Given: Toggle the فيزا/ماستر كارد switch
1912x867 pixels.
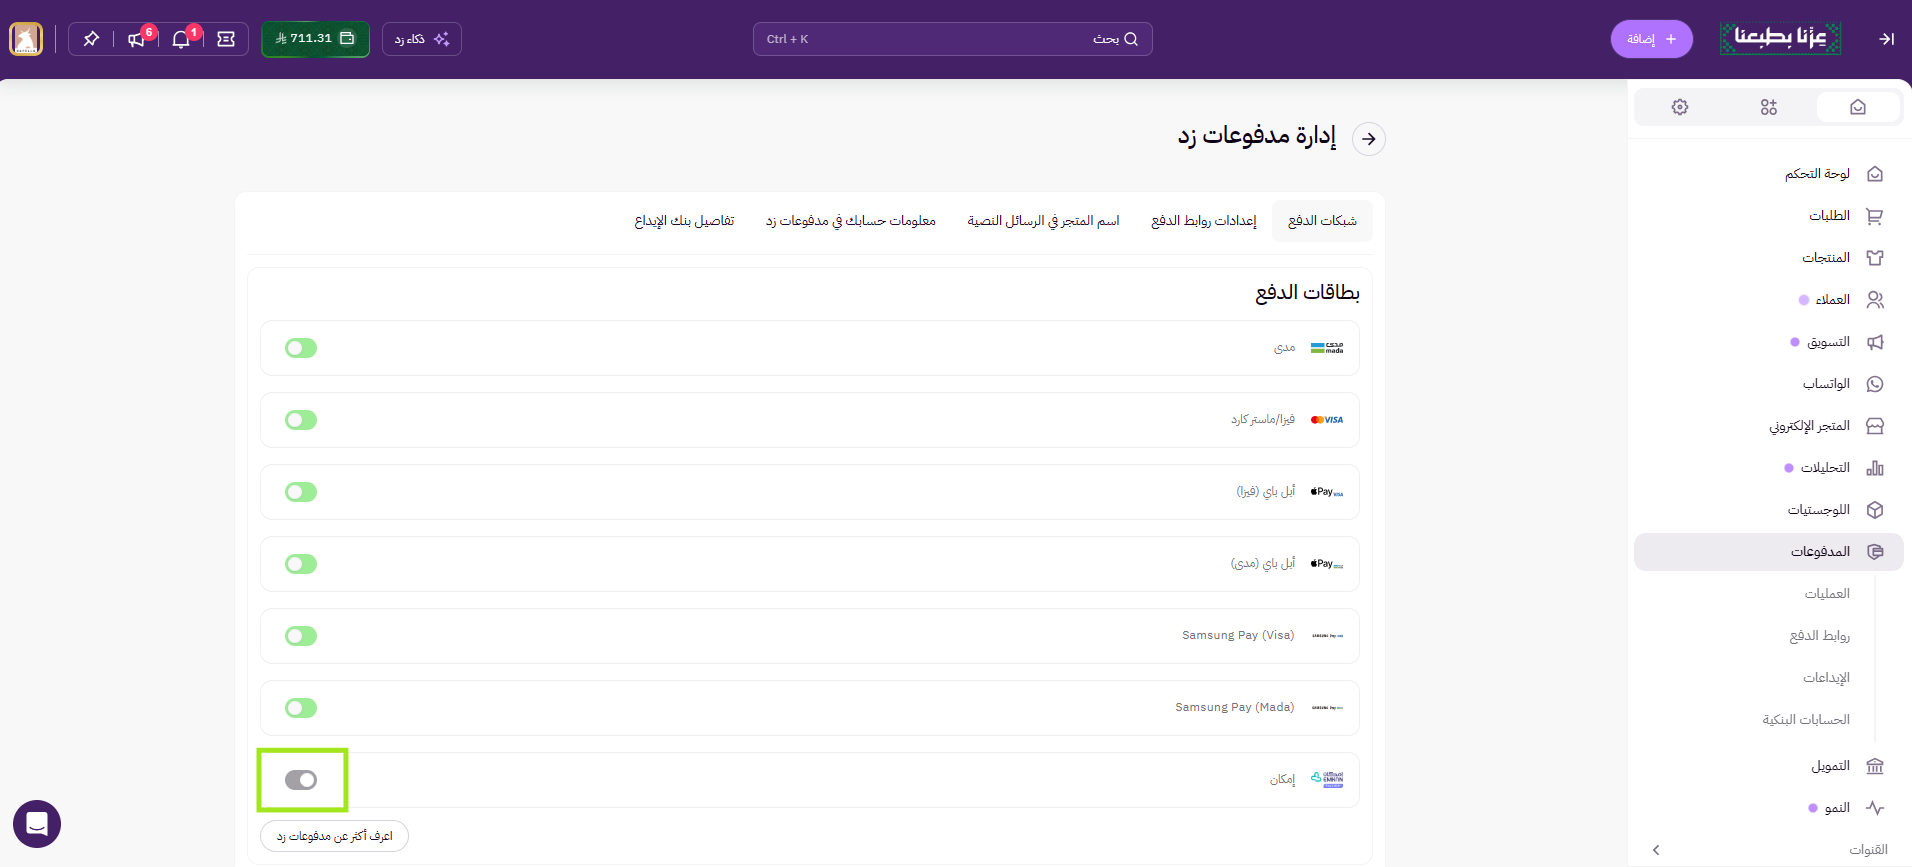Looking at the screenshot, I should [301, 420].
